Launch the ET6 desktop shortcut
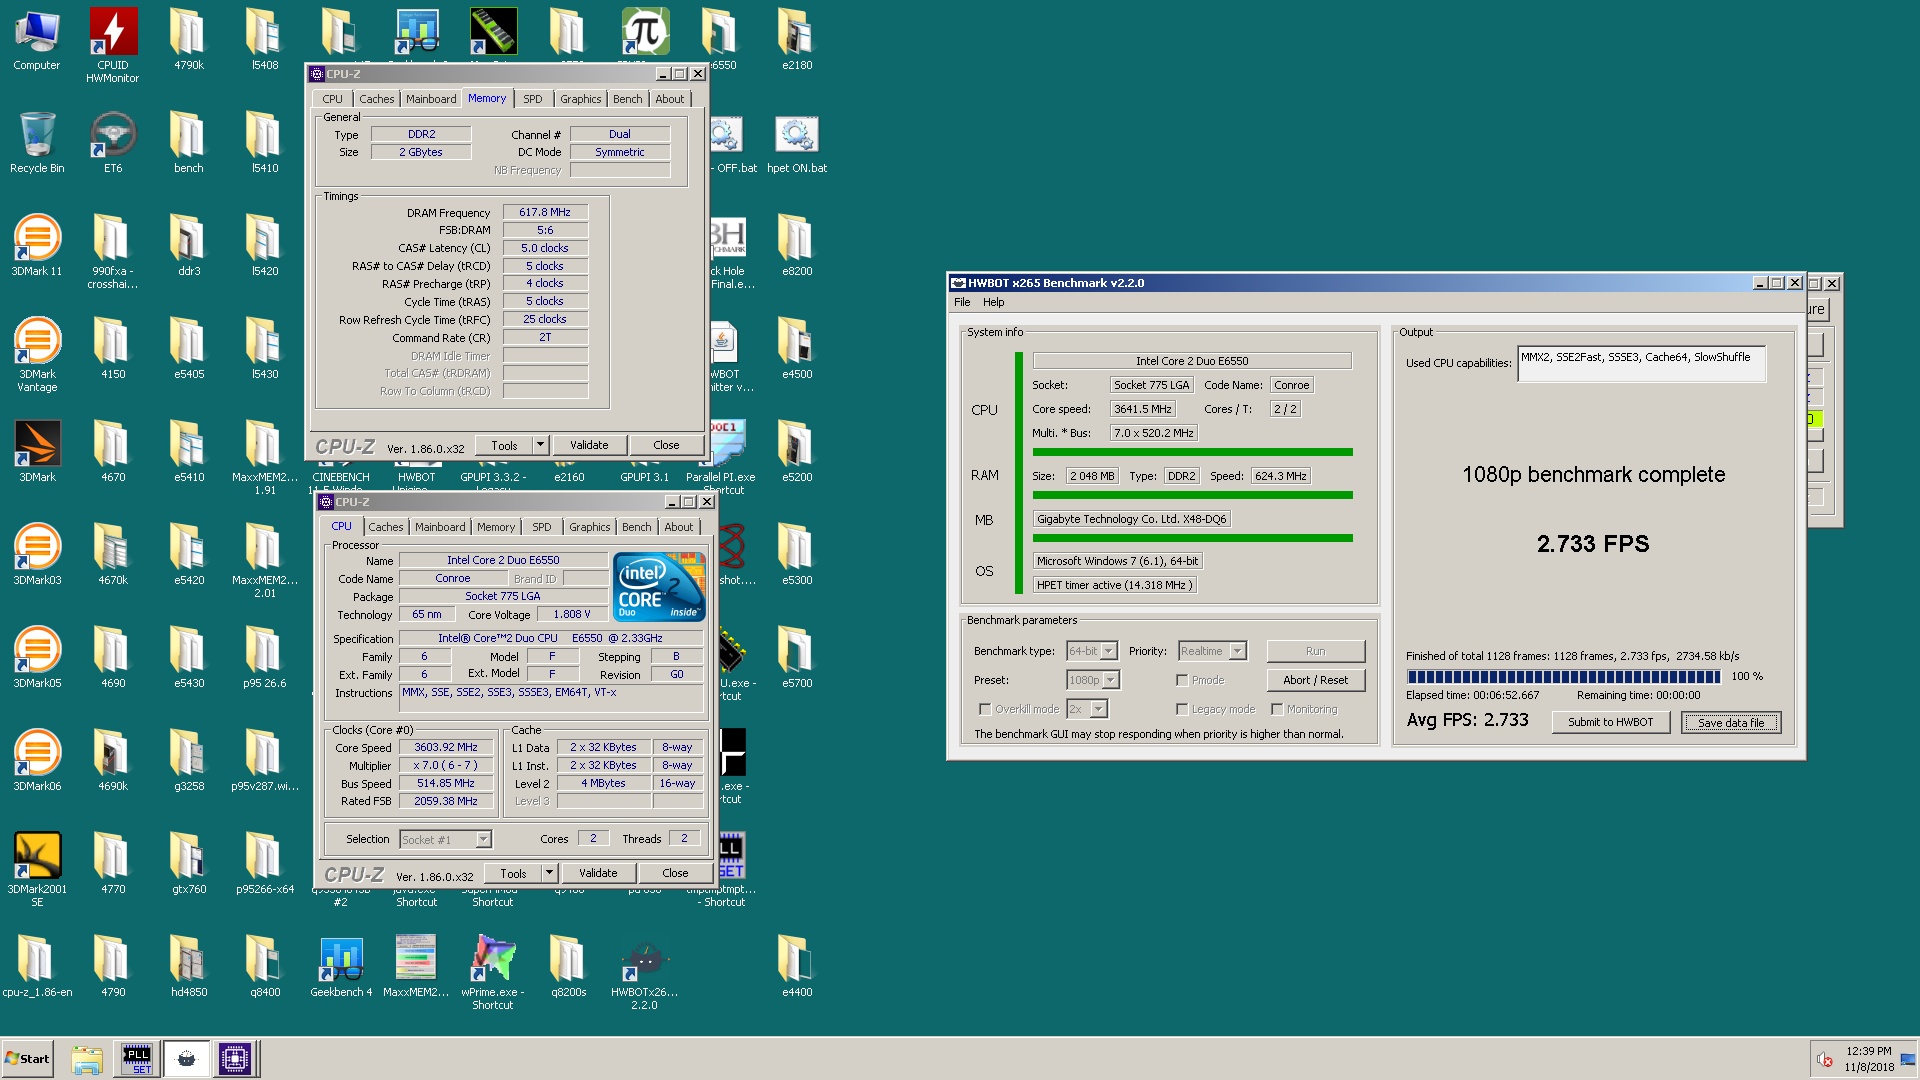The height and width of the screenshot is (1080, 1920). coord(113,142)
